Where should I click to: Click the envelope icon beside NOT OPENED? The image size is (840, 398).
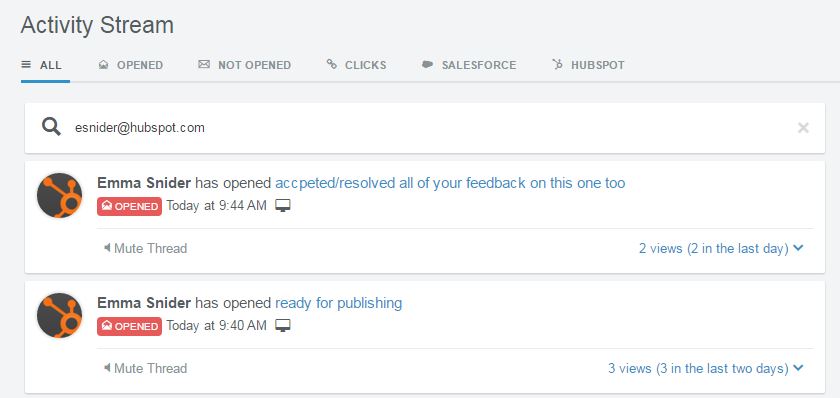point(204,64)
